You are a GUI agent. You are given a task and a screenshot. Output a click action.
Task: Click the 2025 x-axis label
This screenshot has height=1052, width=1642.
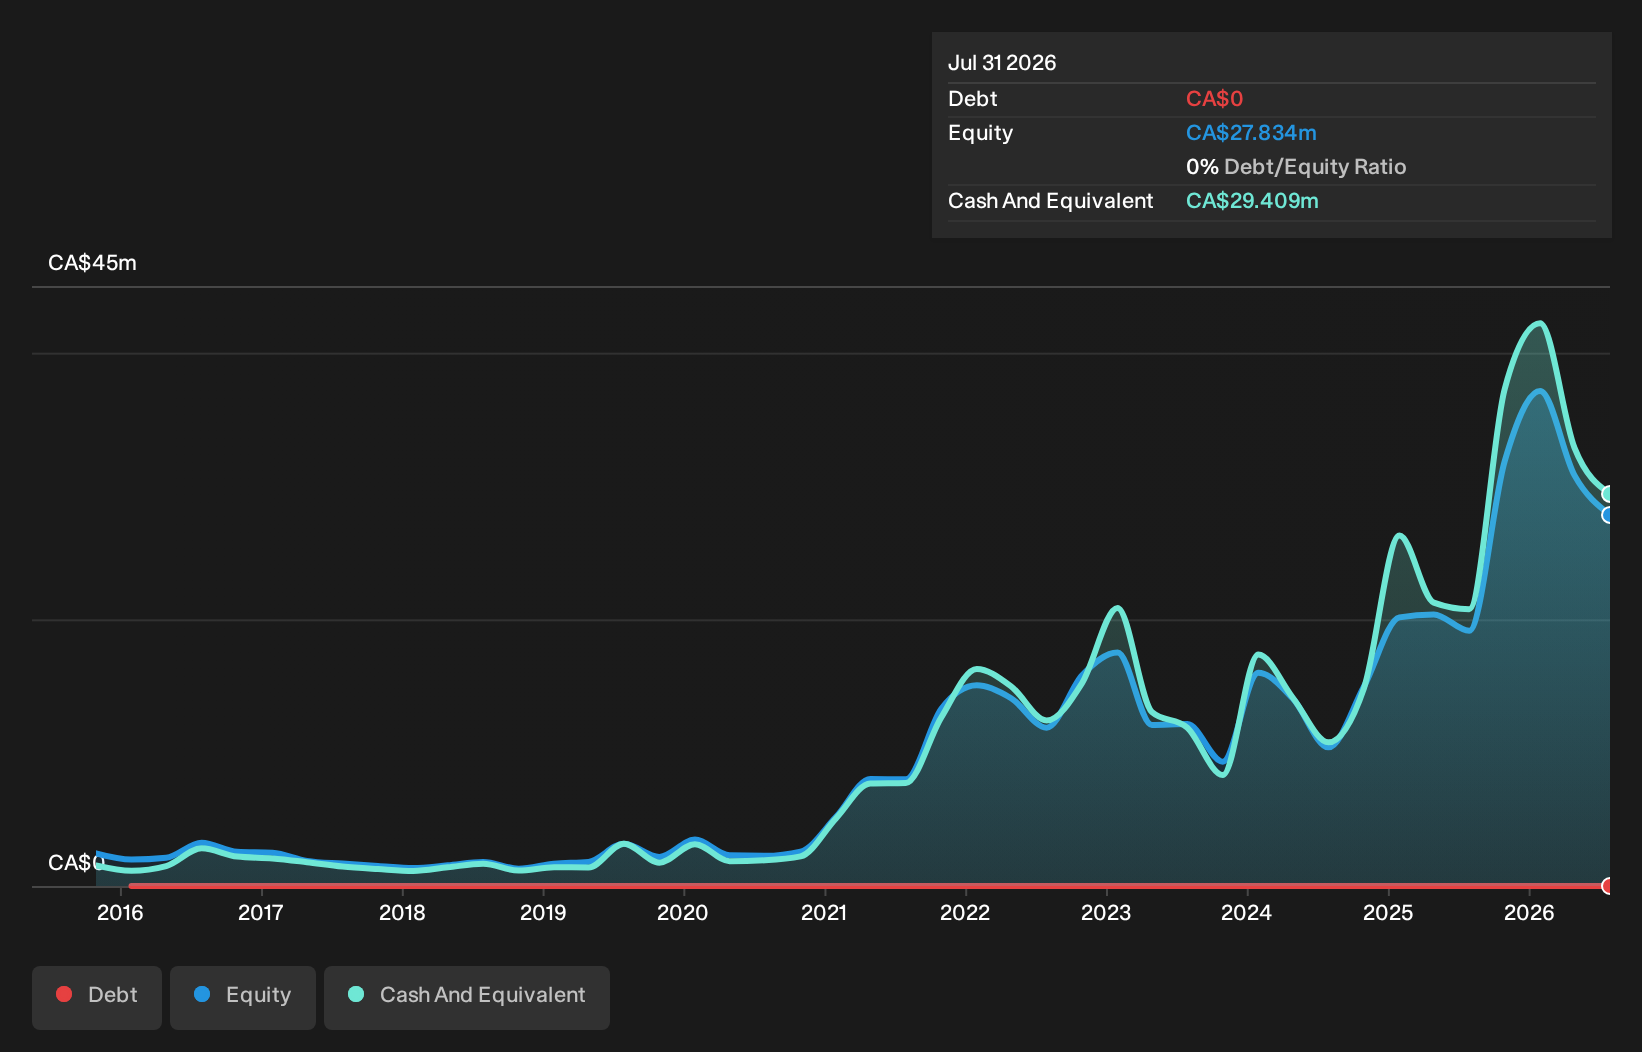[x=1388, y=913]
